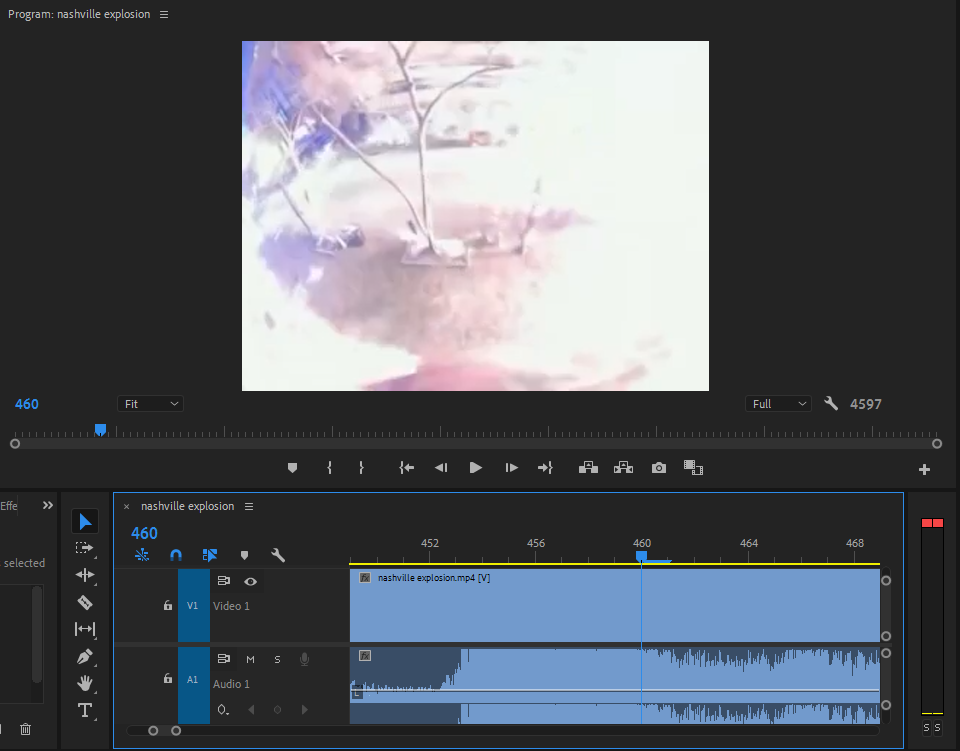Viewport: 960px width, 751px height.
Task: Select the Type tool
Action: pyautogui.click(x=85, y=710)
